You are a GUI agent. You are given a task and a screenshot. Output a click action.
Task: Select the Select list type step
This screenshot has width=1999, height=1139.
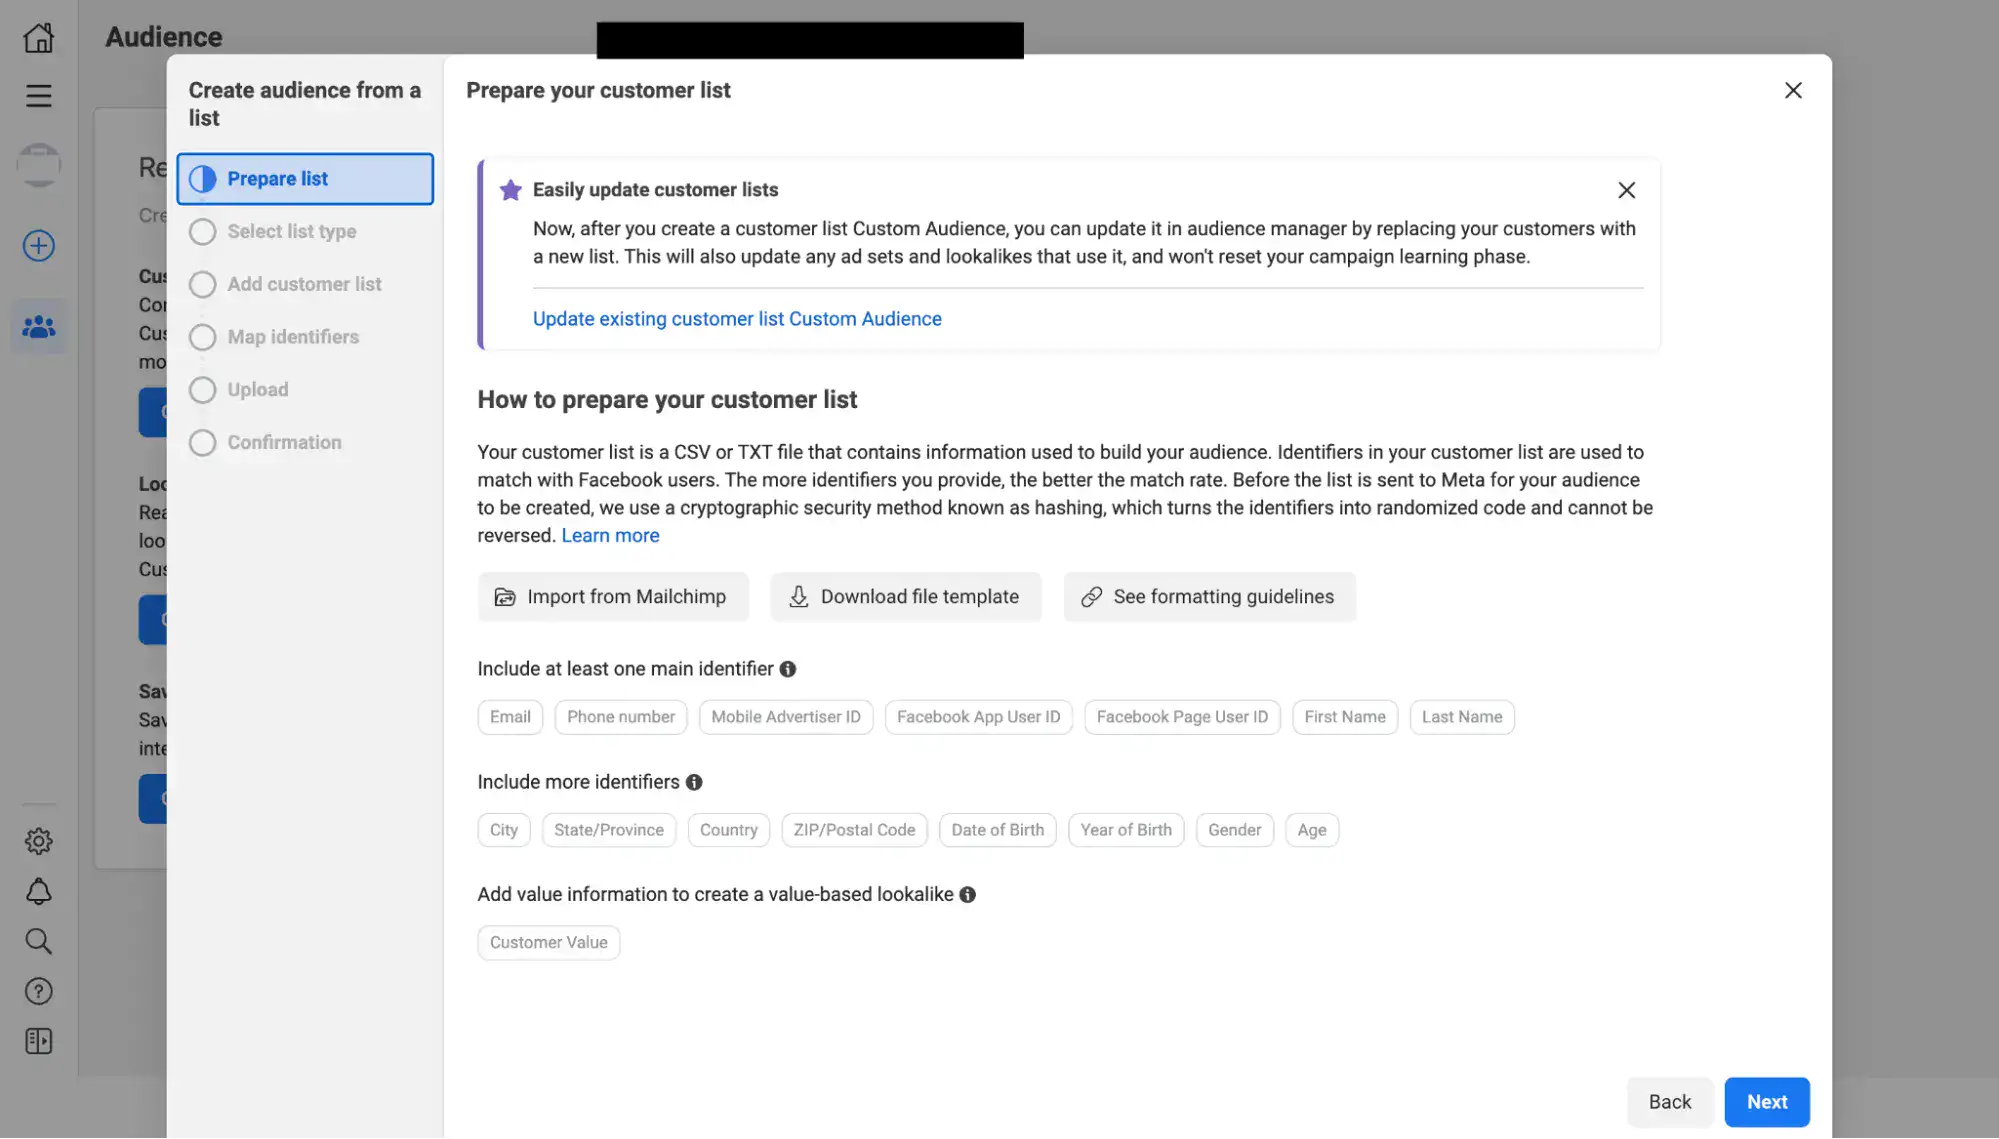[291, 232]
